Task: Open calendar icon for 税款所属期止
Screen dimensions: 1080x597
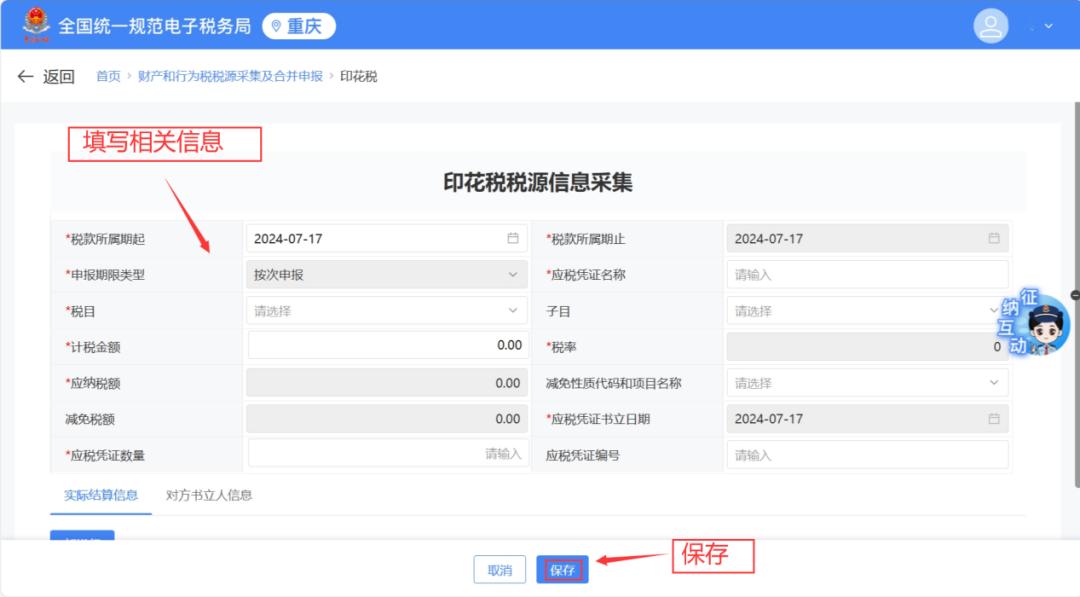Action: pos(993,239)
